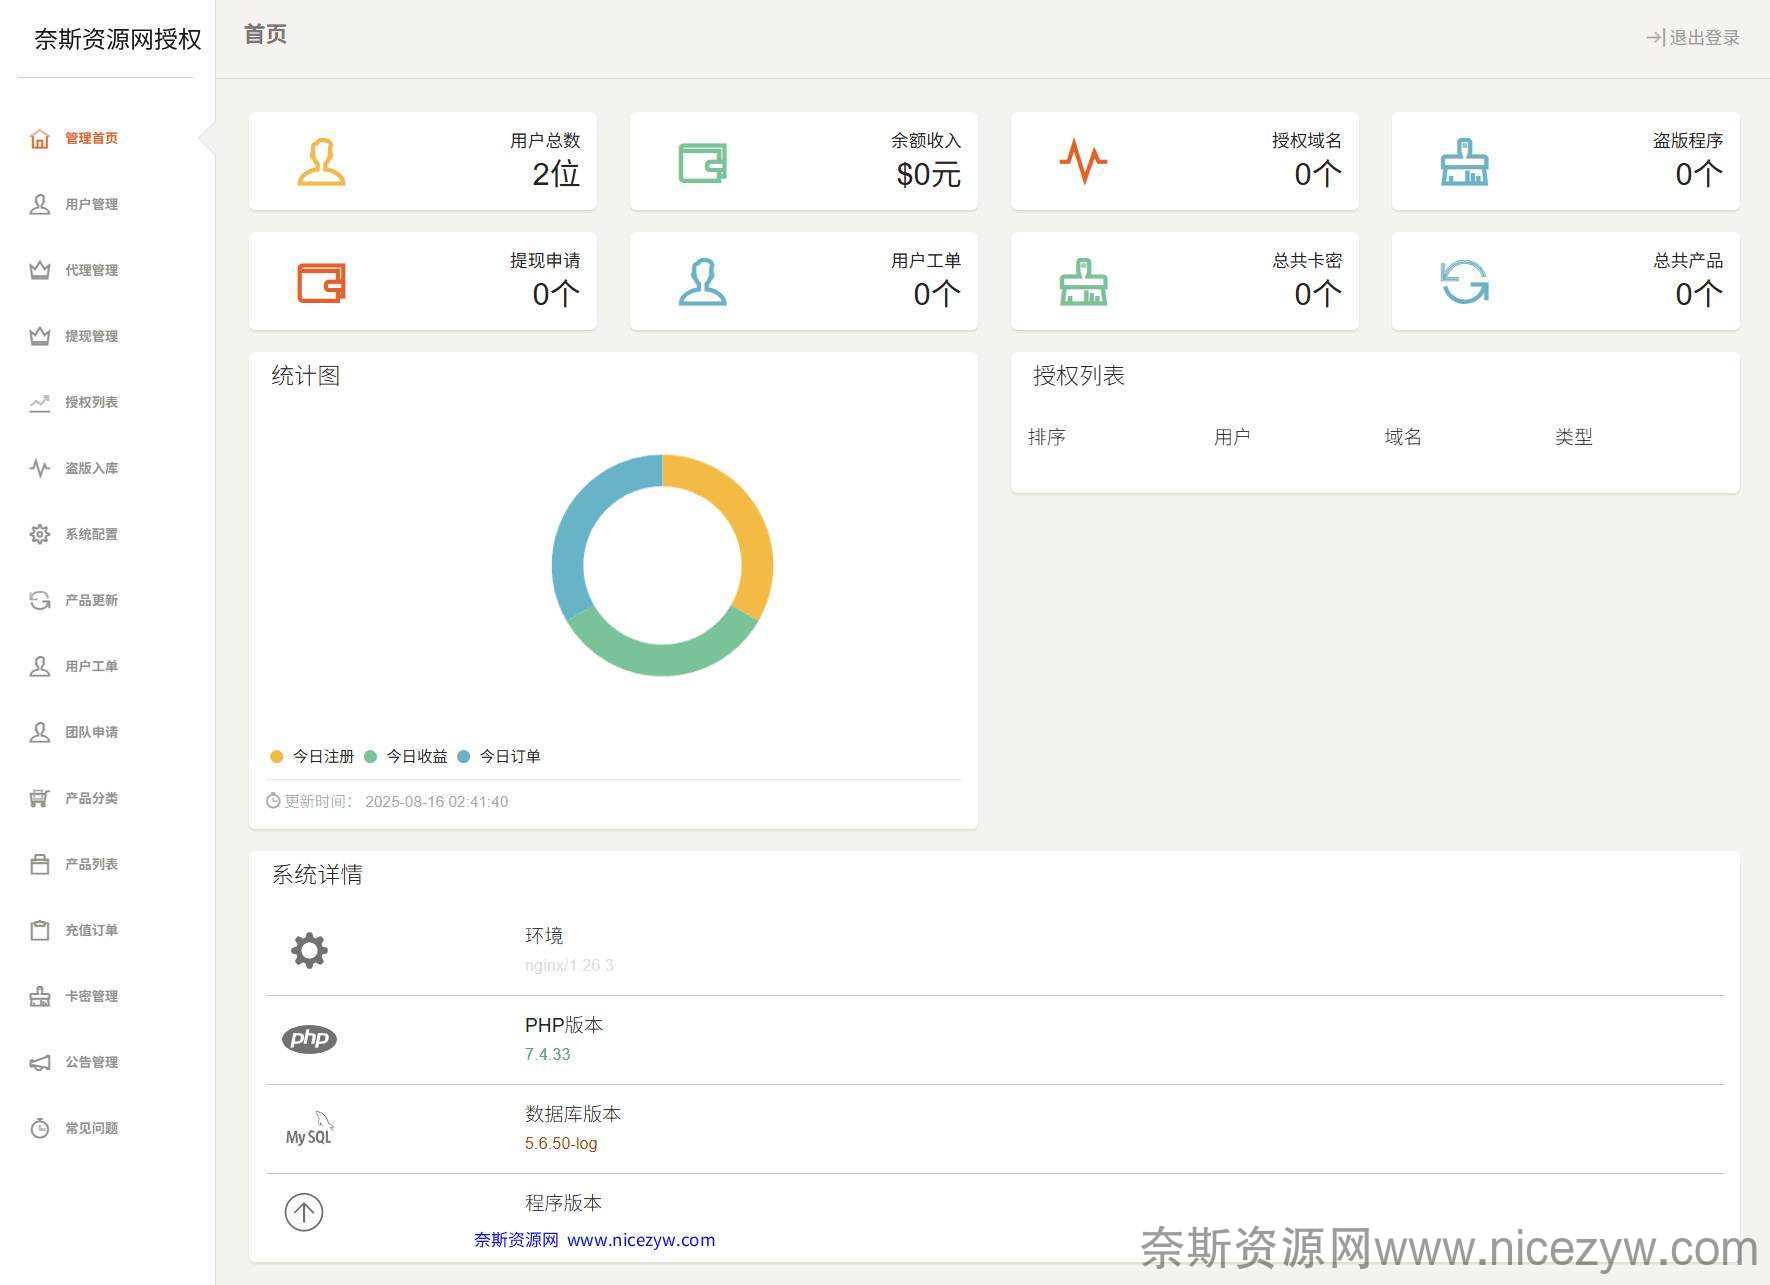Click the shopping cart icon for 产品分类
The height and width of the screenshot is (1285, 1770).
click(40, 798)
